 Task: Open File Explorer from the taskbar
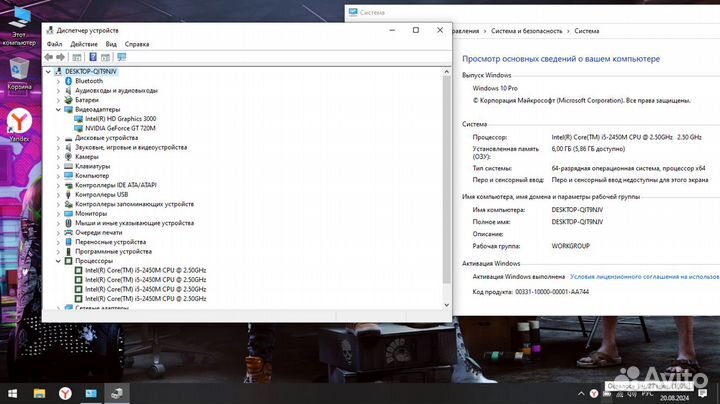39,393
